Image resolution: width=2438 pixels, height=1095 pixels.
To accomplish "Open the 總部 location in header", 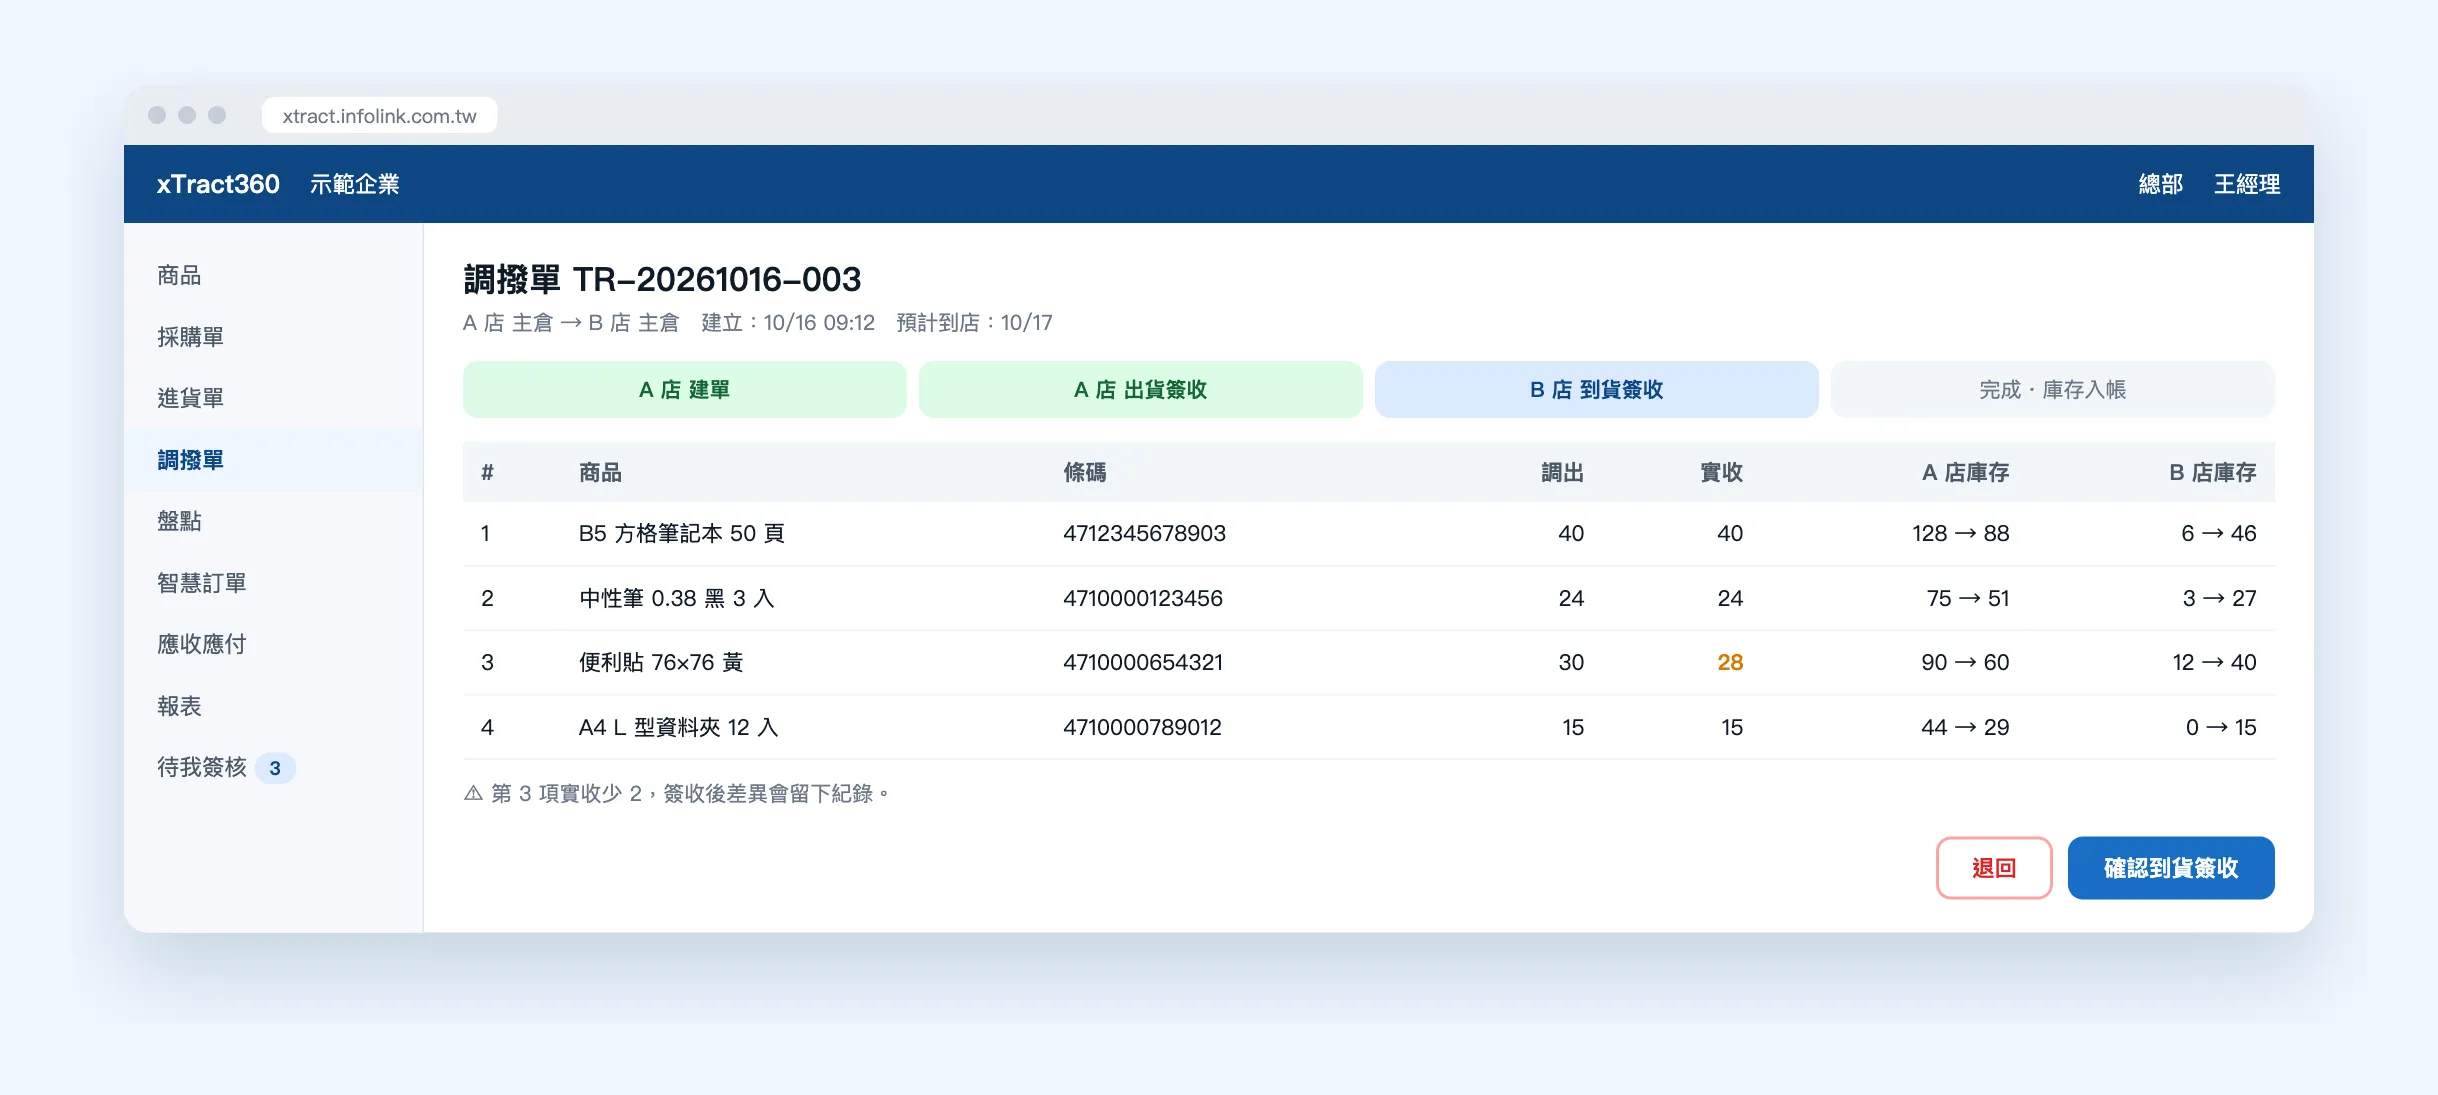I will tap(2160, 184).
